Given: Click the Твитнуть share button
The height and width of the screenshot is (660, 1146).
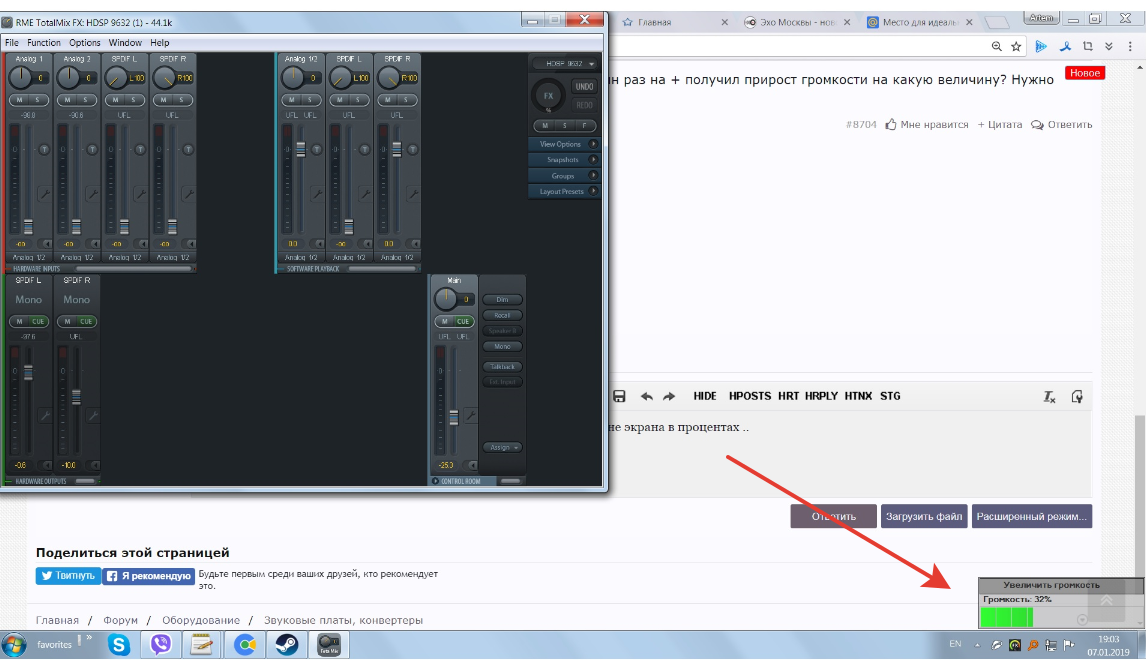Looking at the screenshot, I should (x=68, y=576).
